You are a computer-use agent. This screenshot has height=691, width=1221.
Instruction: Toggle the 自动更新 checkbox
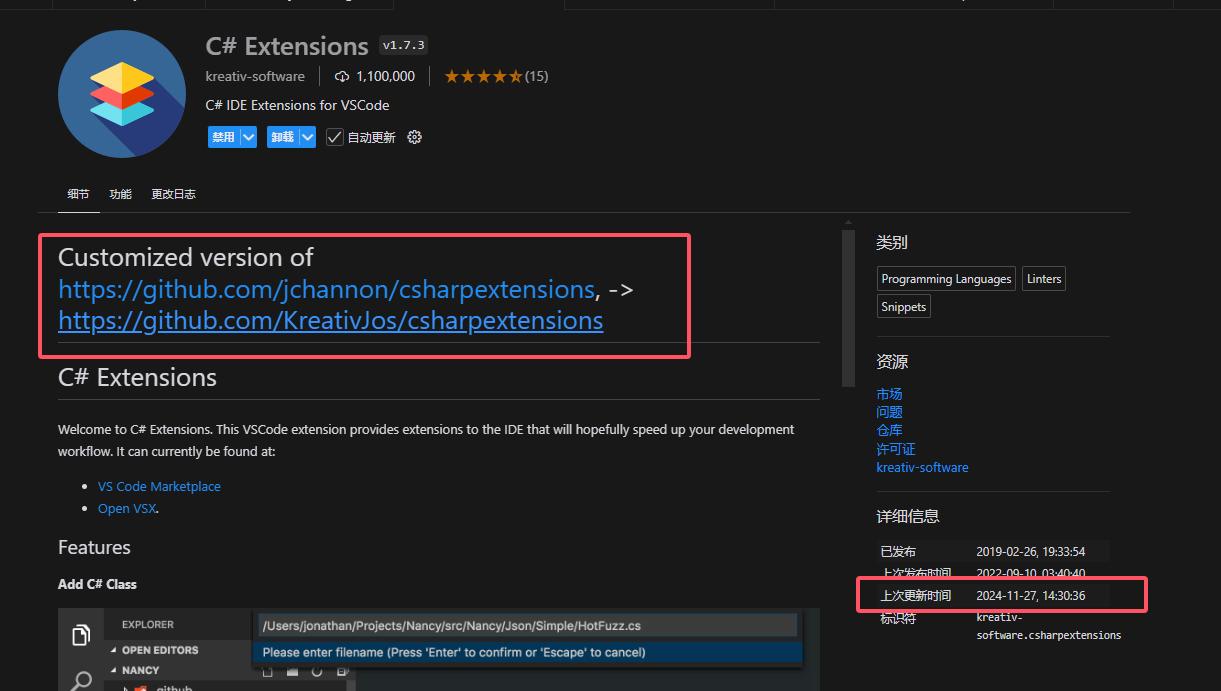tap(335, 137)
